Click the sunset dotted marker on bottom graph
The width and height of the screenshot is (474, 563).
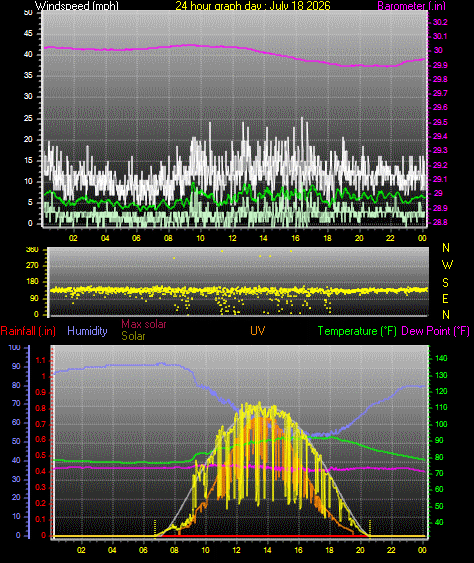pos(370,528)
